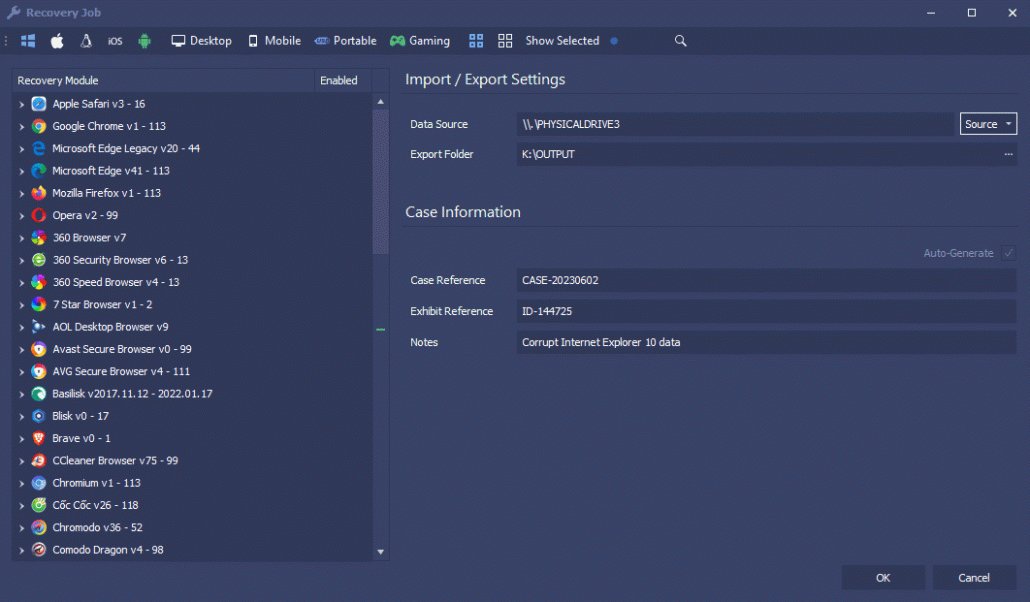Screen dimensions: 1030x602
Task: Click the Microsoft Edge v41 icon
Action: click(x=39, y=171)
